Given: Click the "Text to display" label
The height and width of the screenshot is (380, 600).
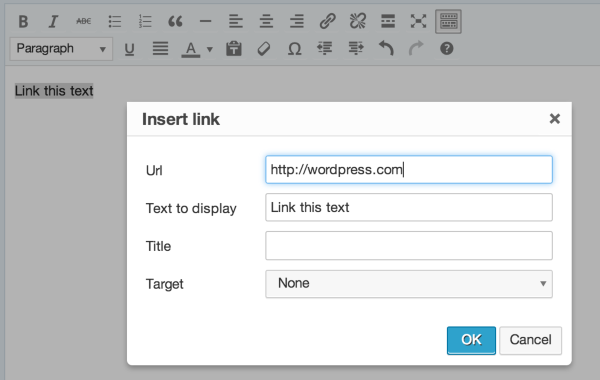Looking at the screenshot, I should pos(191,209).
